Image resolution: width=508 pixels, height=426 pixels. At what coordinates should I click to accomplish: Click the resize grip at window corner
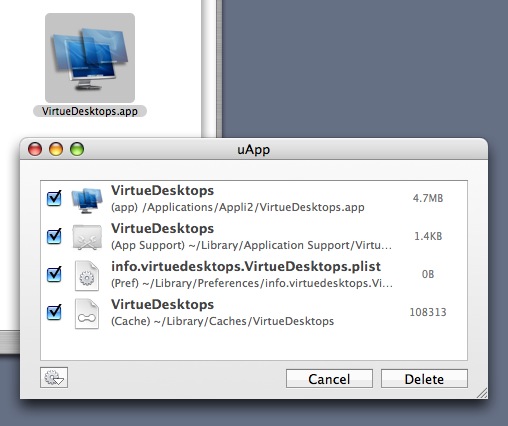pyautogui.click(x=482, y=393)
